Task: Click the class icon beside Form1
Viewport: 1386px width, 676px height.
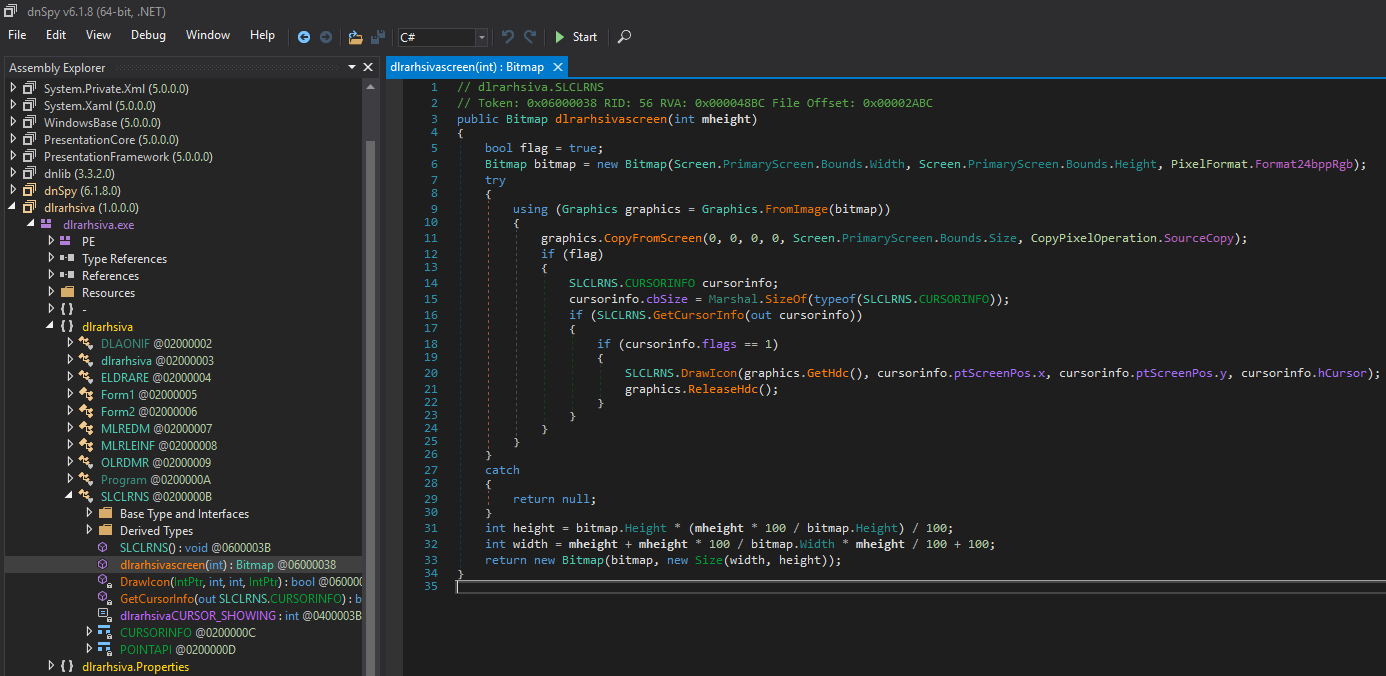Action: (x=86, y=394)
